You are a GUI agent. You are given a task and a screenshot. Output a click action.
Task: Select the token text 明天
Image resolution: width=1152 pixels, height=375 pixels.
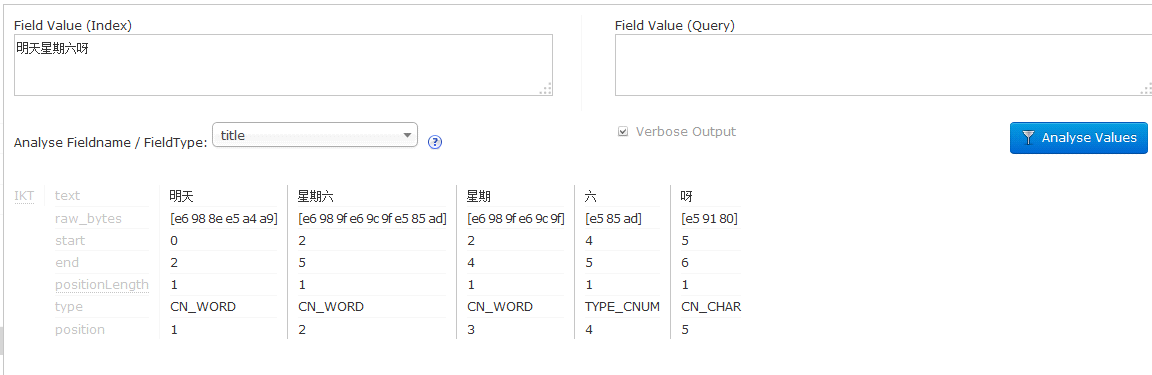tap(181, 196)
